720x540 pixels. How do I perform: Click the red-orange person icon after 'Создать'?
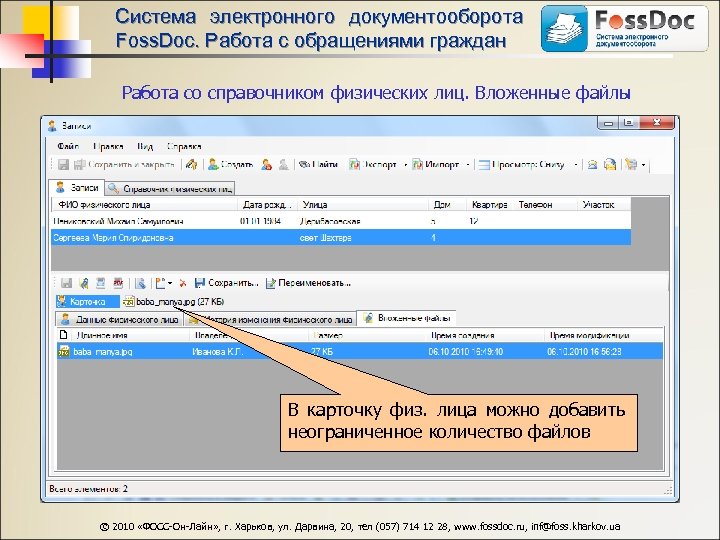point(266,164)
